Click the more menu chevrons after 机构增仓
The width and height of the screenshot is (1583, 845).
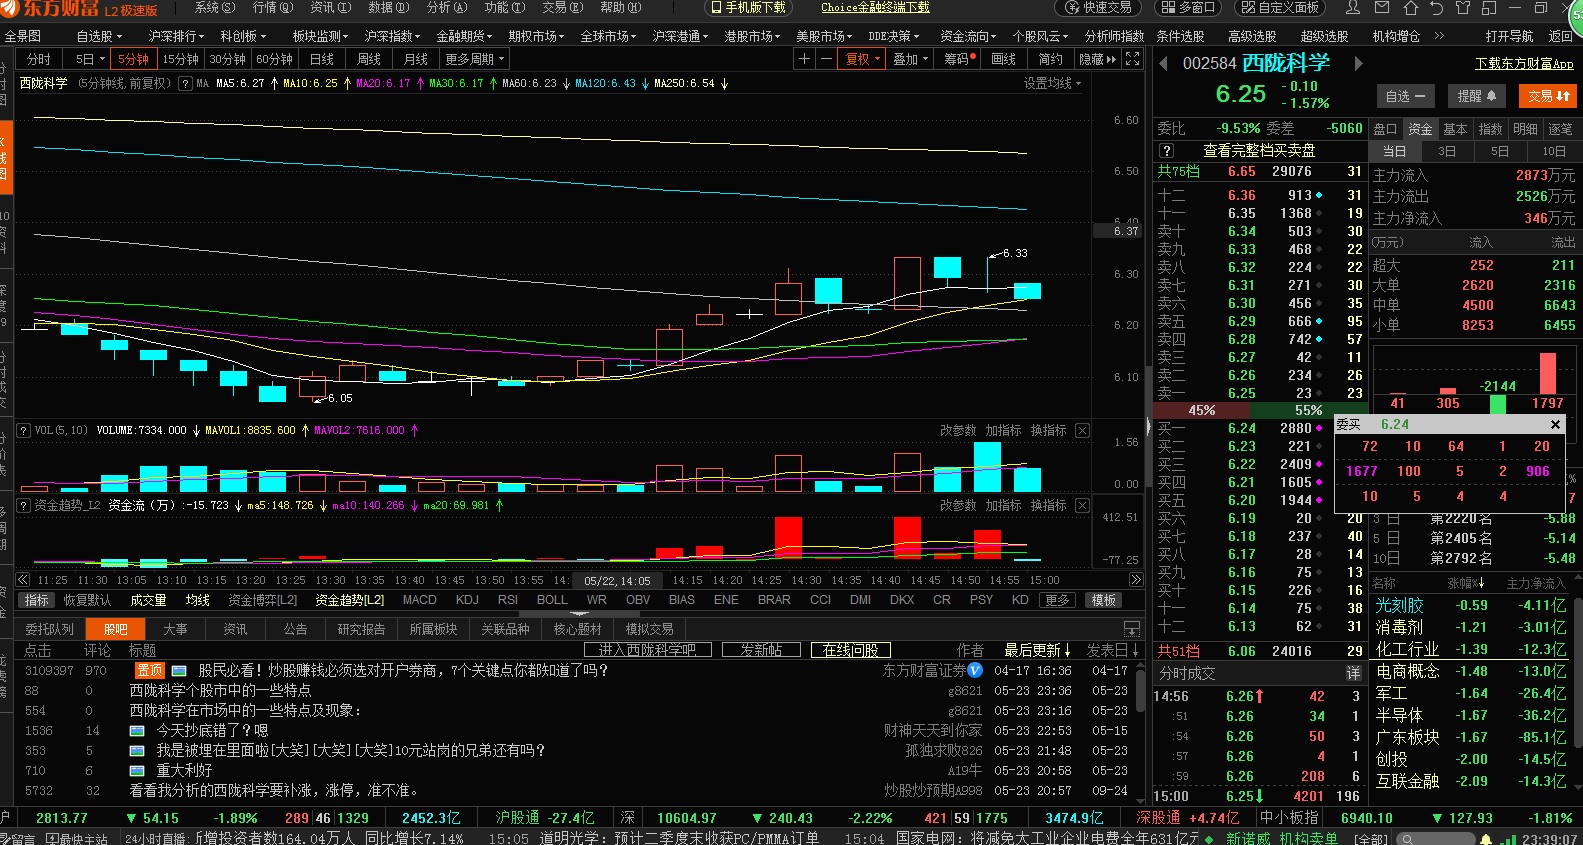click(x=1439, y=36)
